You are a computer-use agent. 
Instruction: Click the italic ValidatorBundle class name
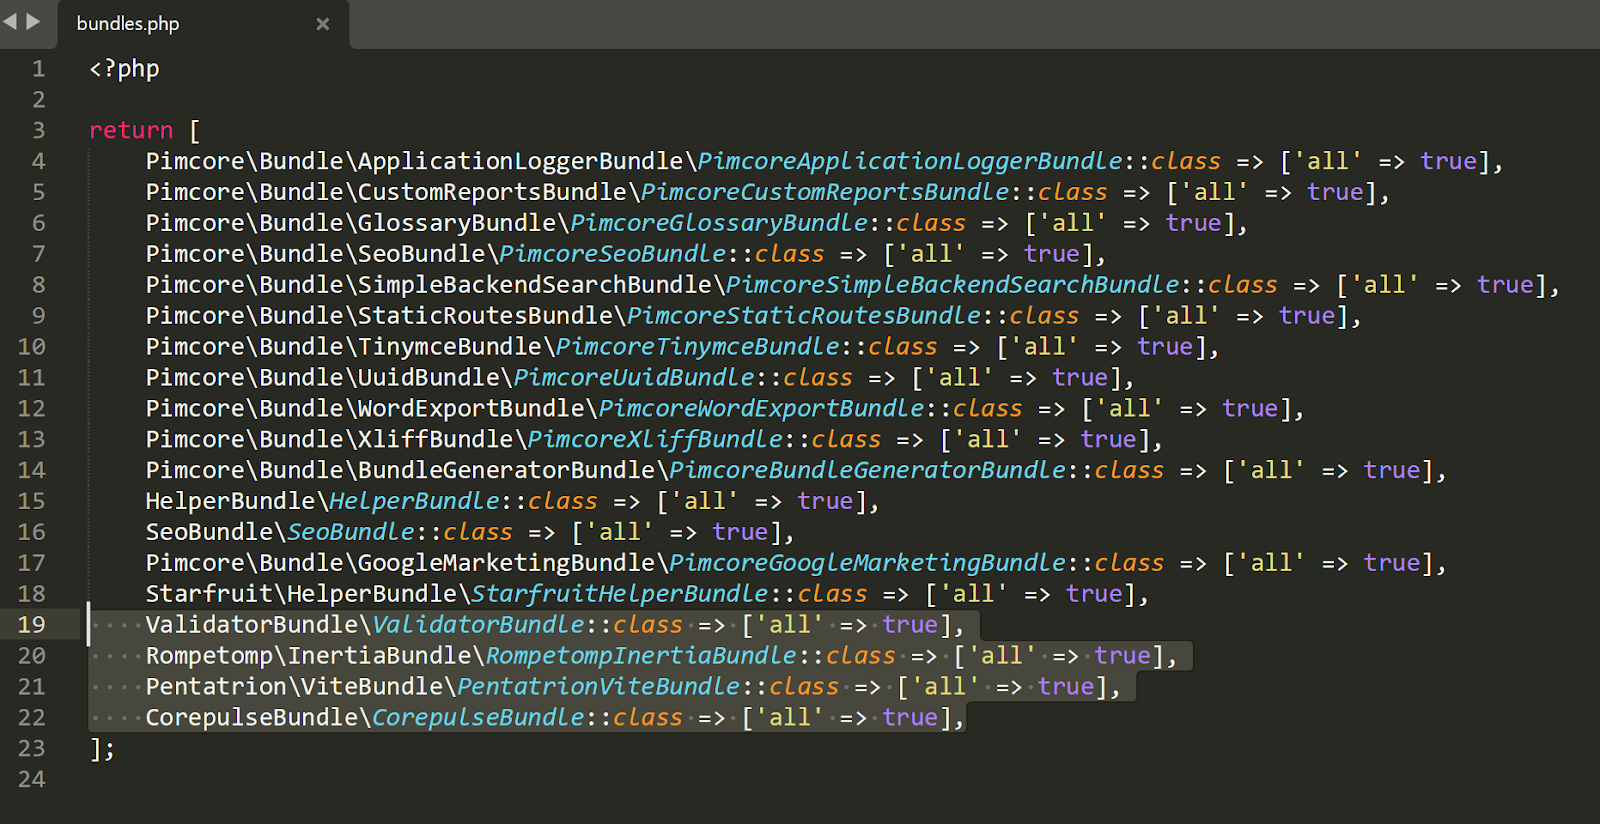[478, 626]
